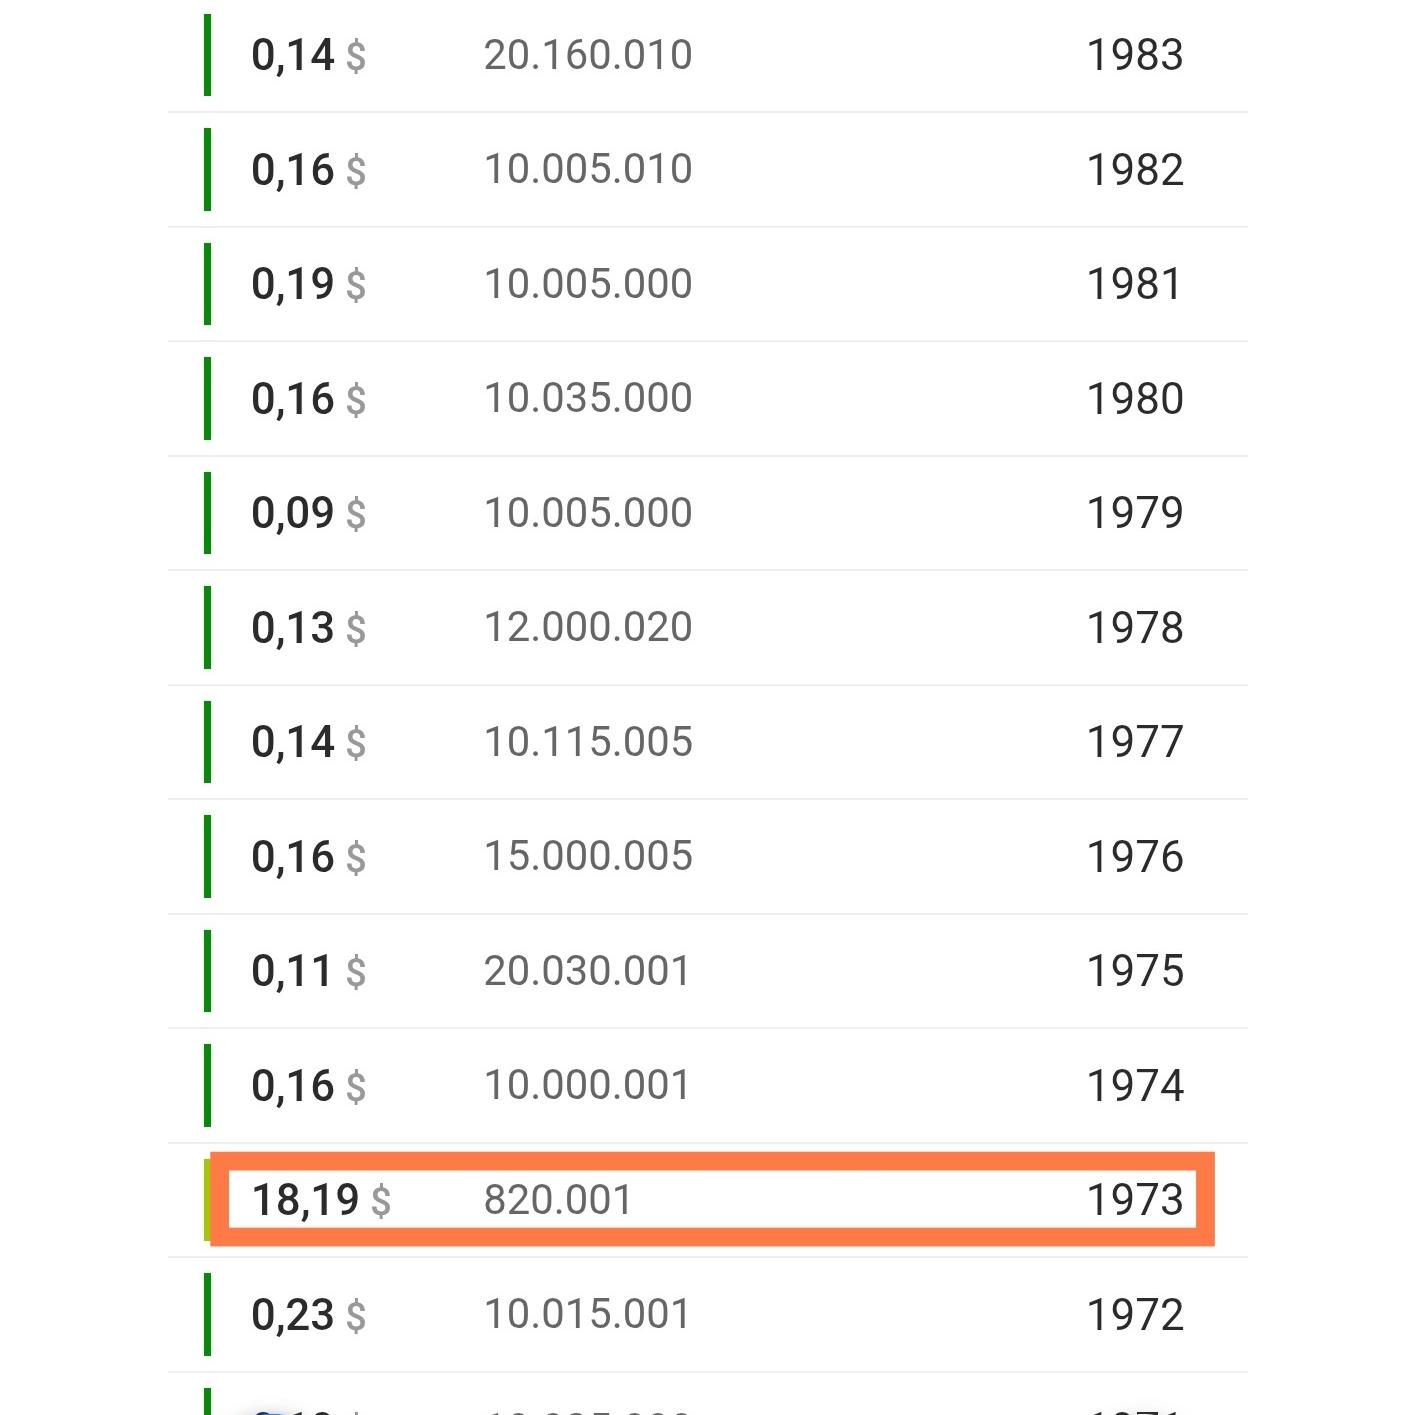This screenshot has height=1415, width=1415.
Task: Open the 1978 year entry
Action: 1134,628
